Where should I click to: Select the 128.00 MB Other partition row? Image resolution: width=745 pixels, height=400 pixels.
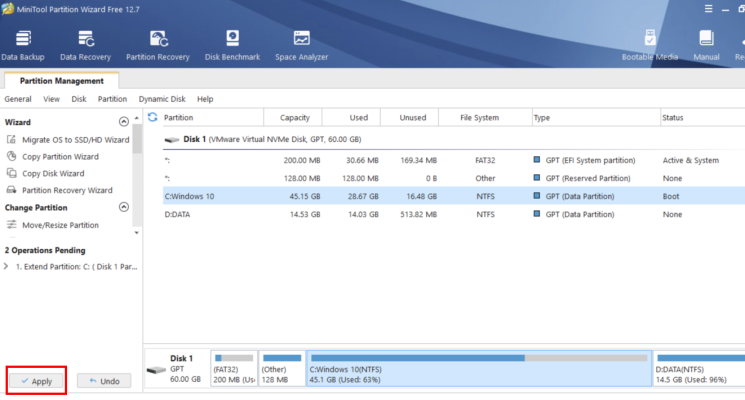(454, 178)
